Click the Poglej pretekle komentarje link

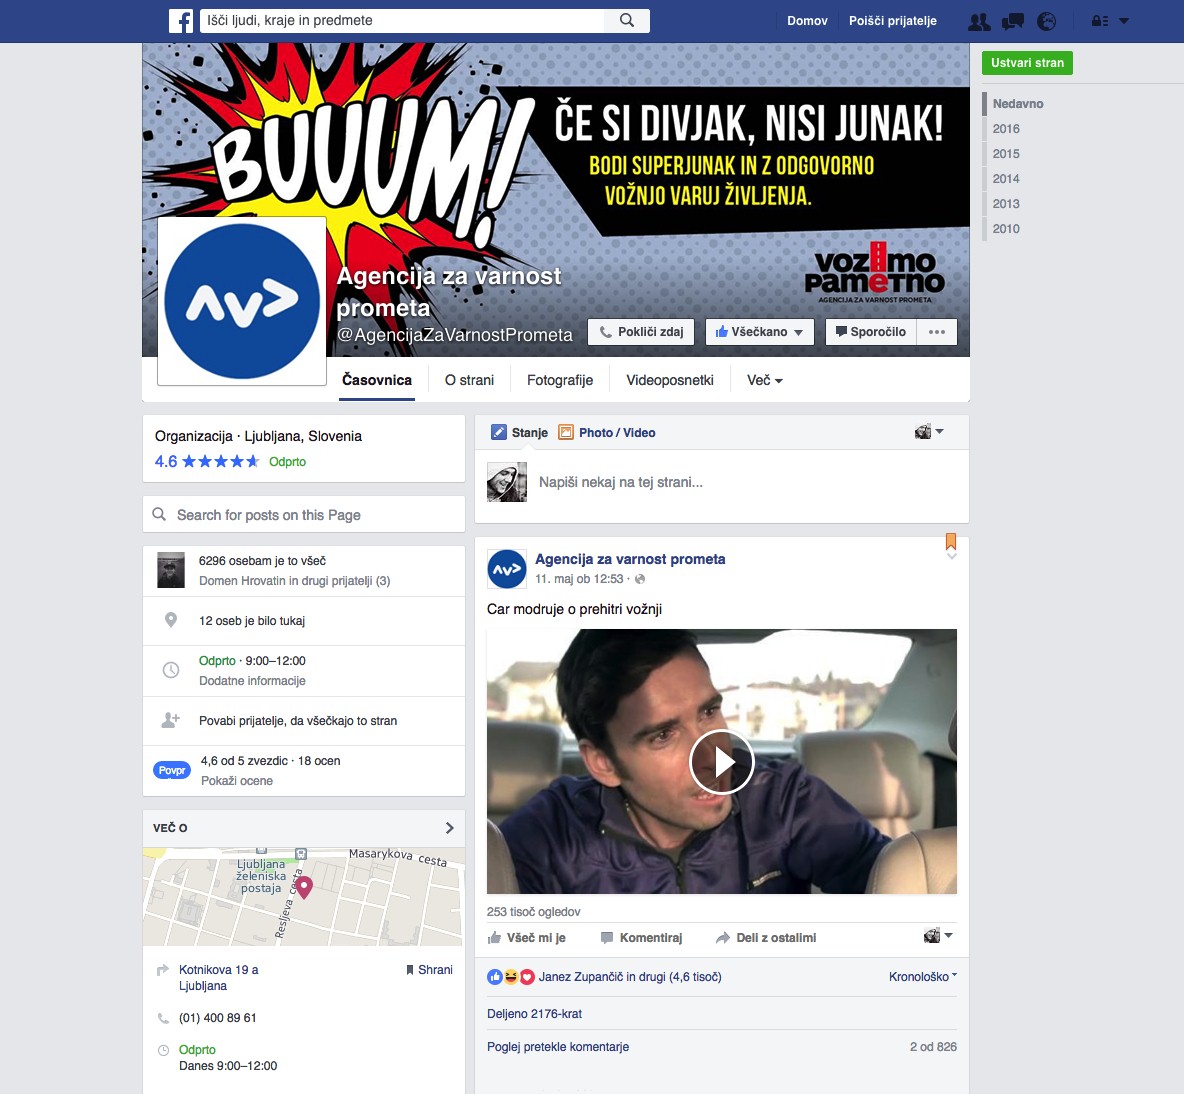click(x=558, y=1047)
